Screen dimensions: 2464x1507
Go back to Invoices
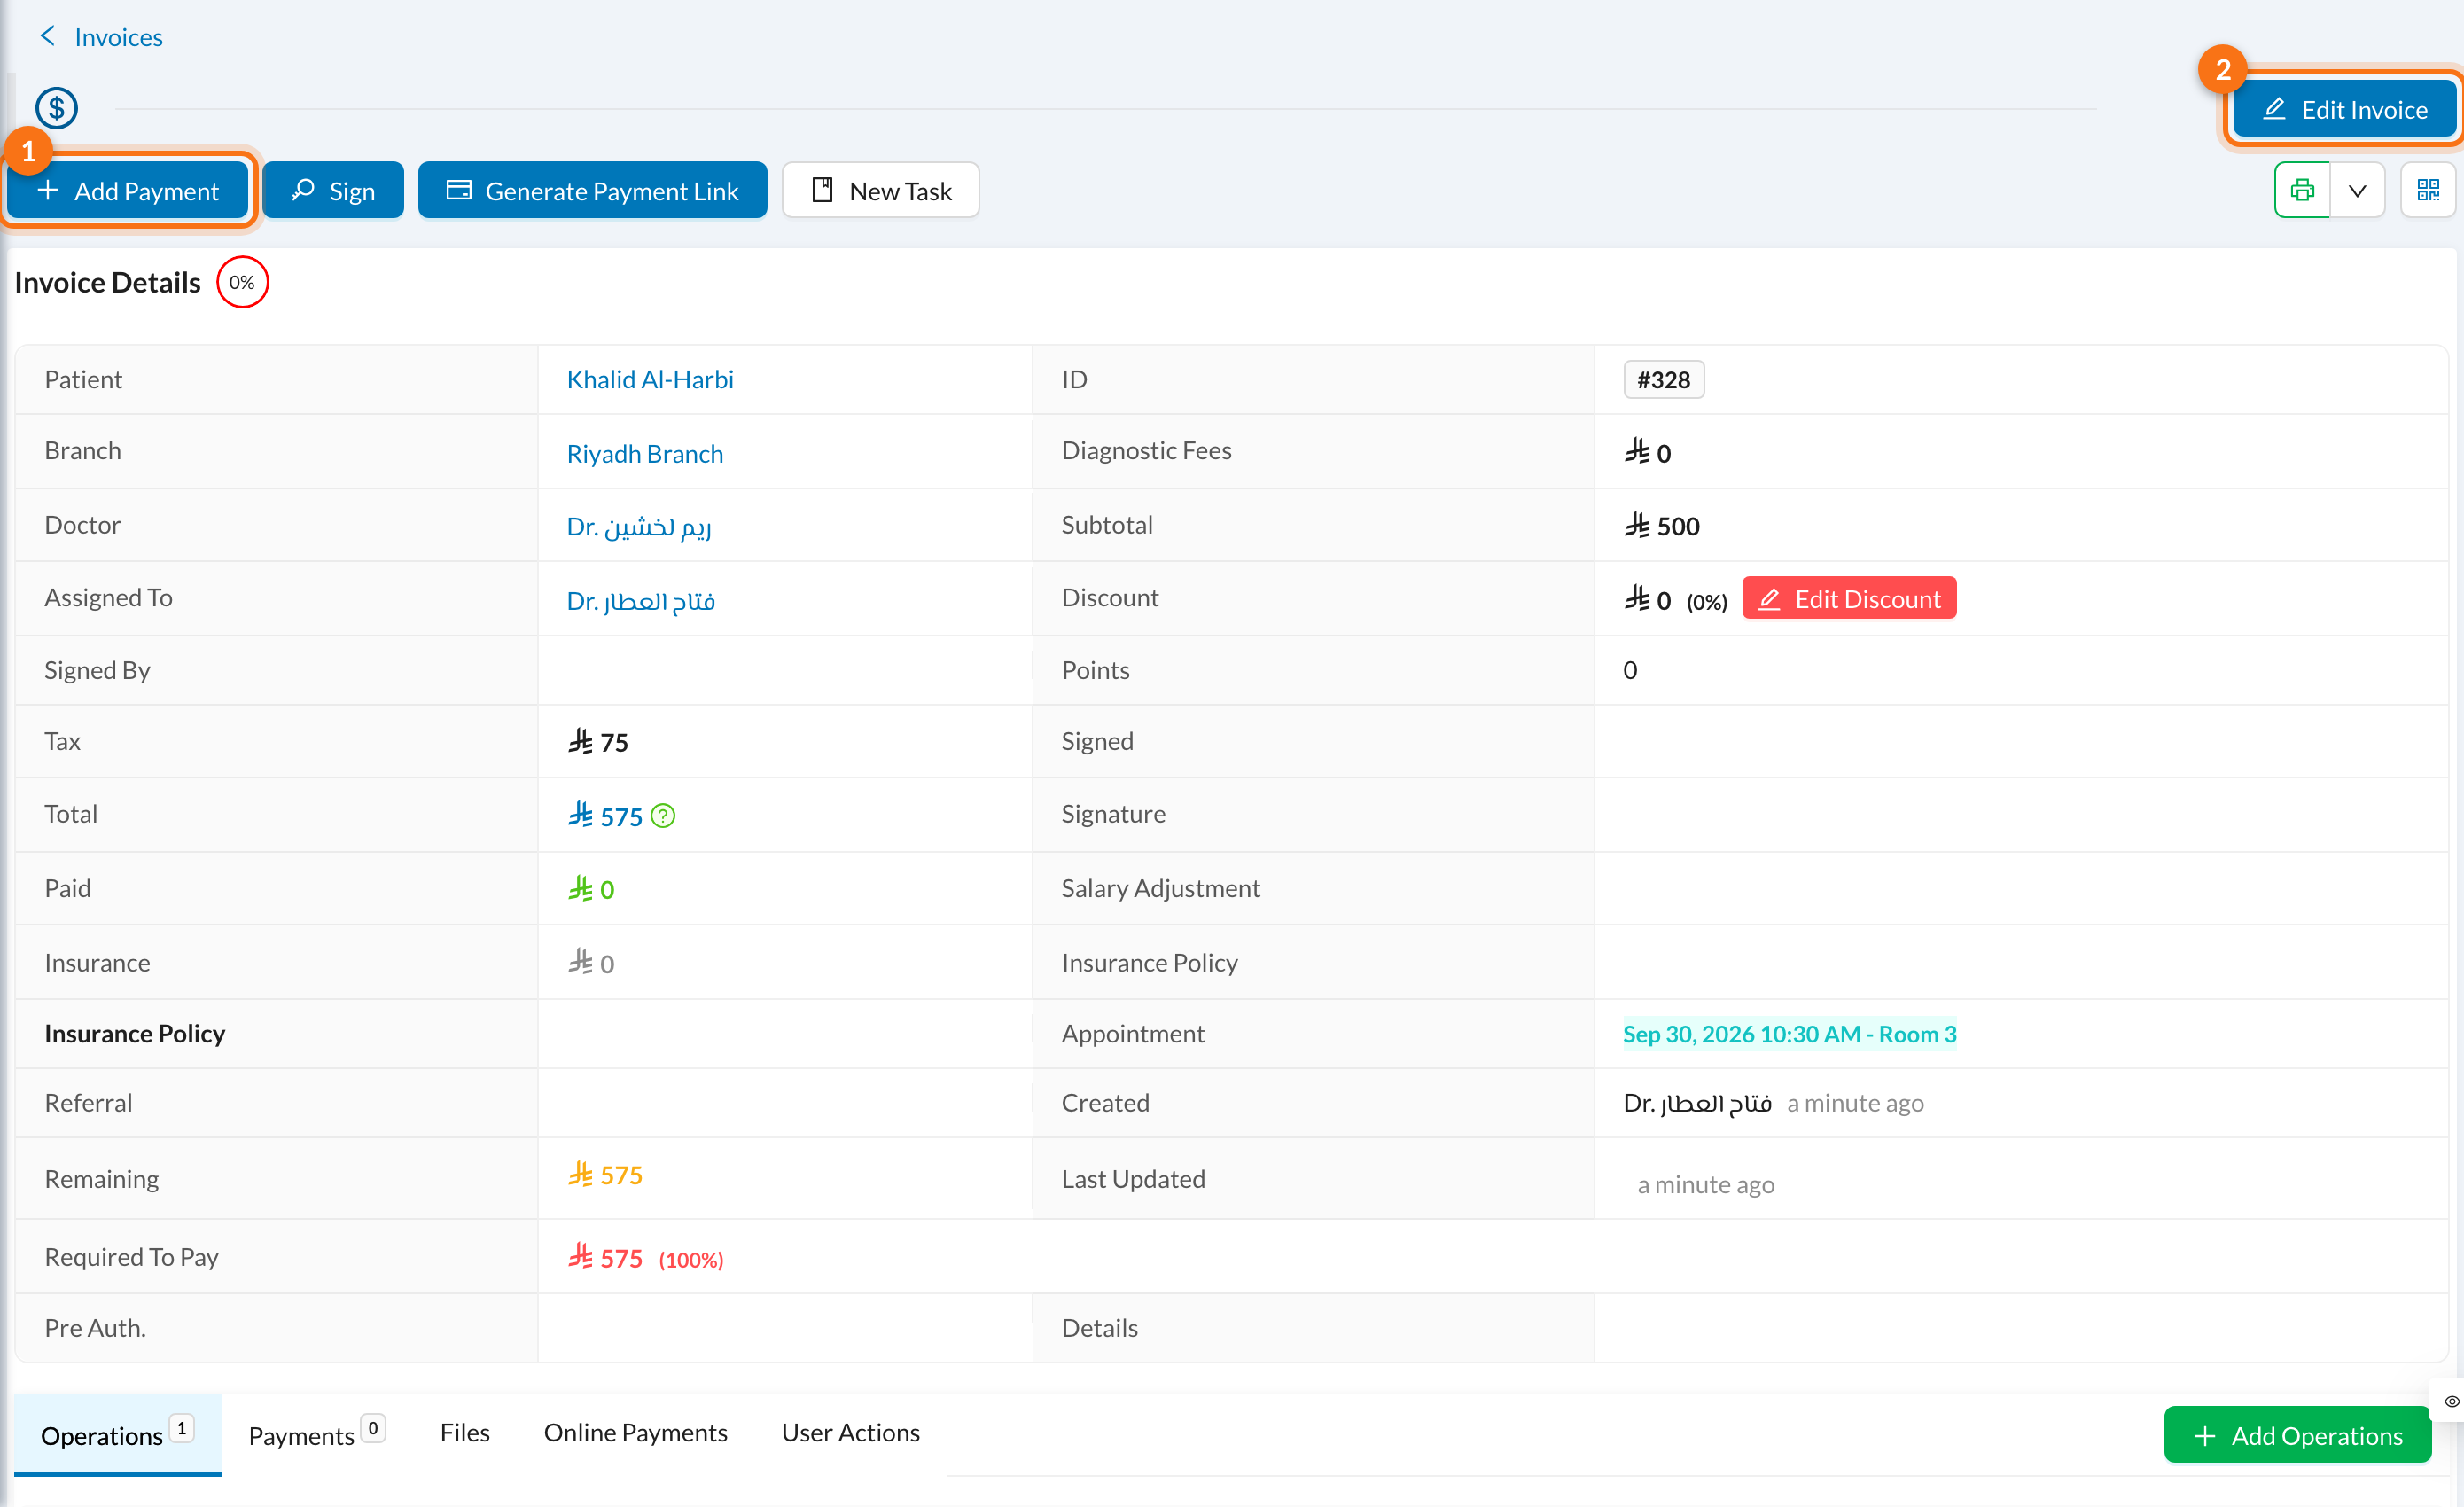(x=101, y=37)
